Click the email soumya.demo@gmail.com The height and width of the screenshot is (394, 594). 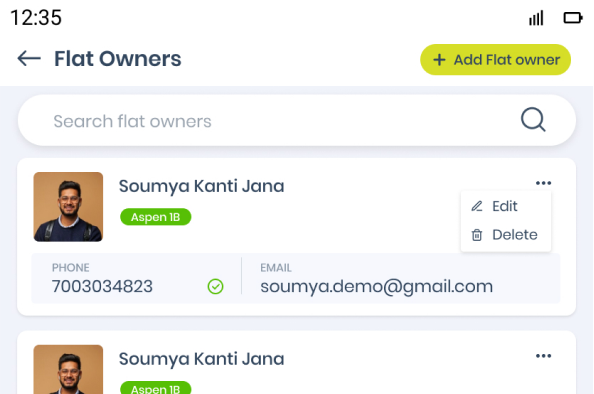click(x=377, y=287)
